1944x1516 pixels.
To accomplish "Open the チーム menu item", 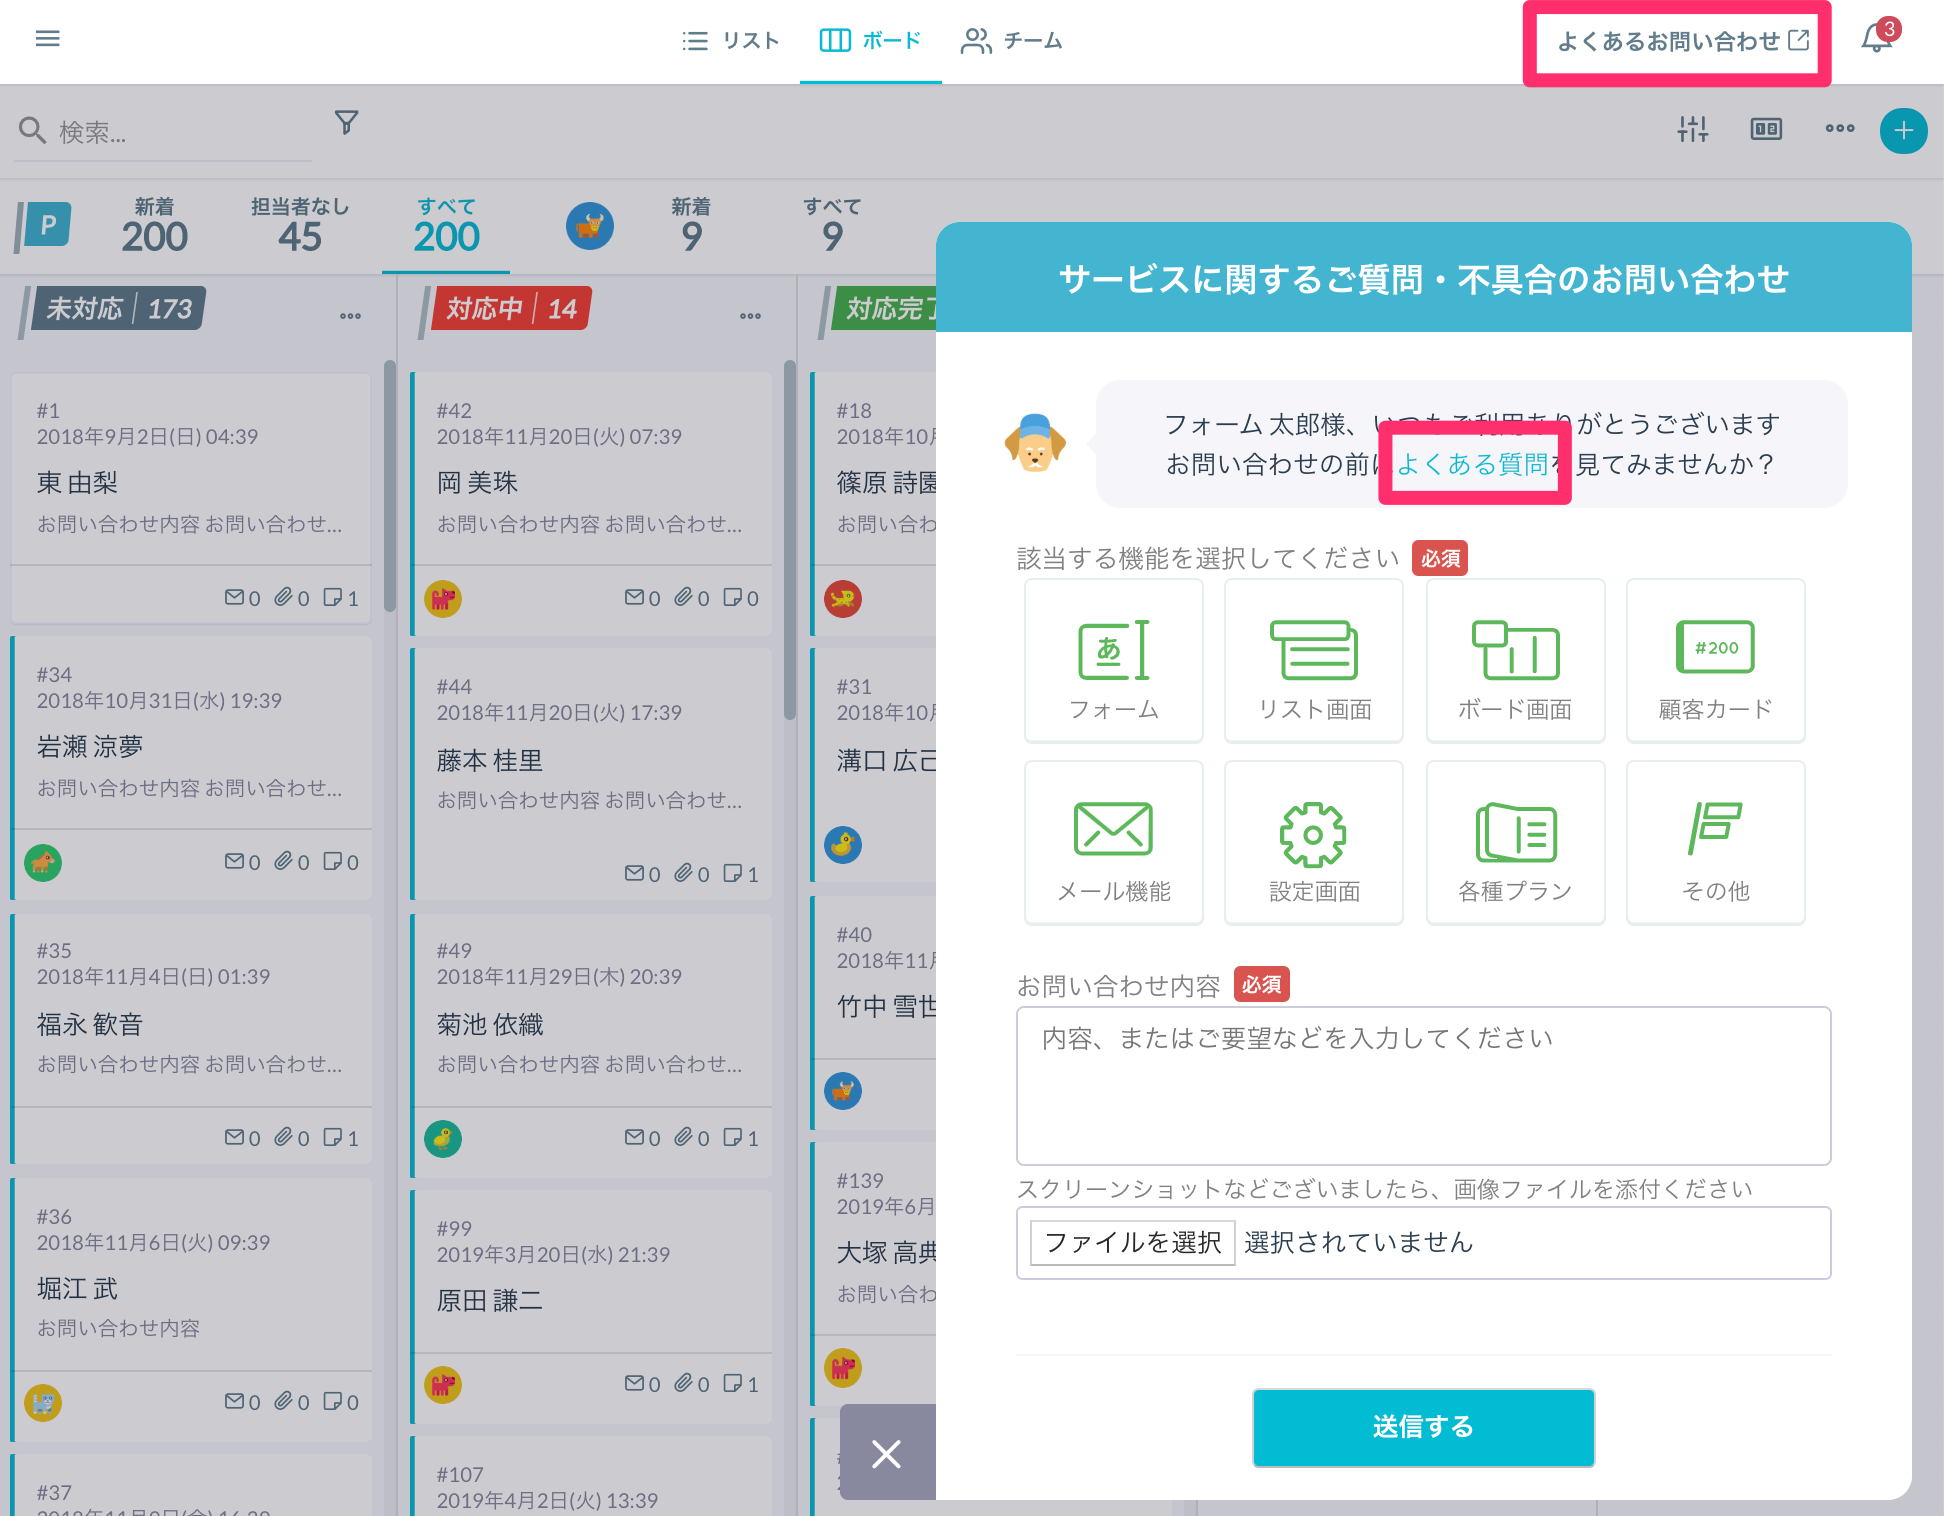I will click(x=1011, y=40).
